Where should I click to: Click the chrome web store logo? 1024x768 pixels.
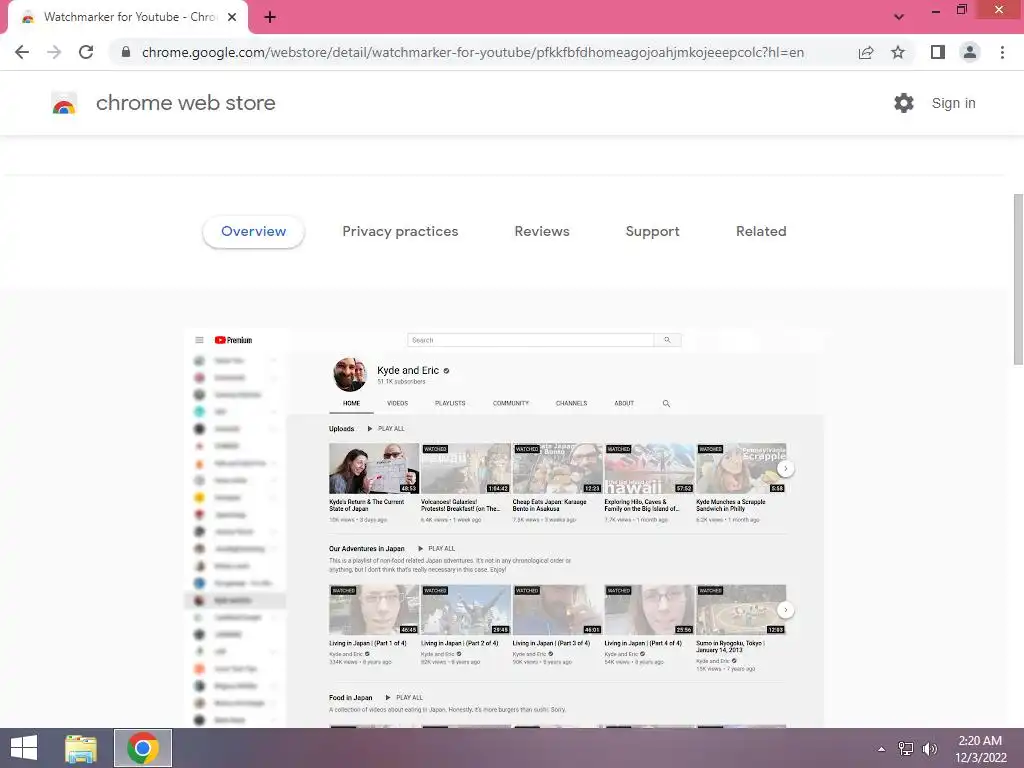tap(64, 103)
